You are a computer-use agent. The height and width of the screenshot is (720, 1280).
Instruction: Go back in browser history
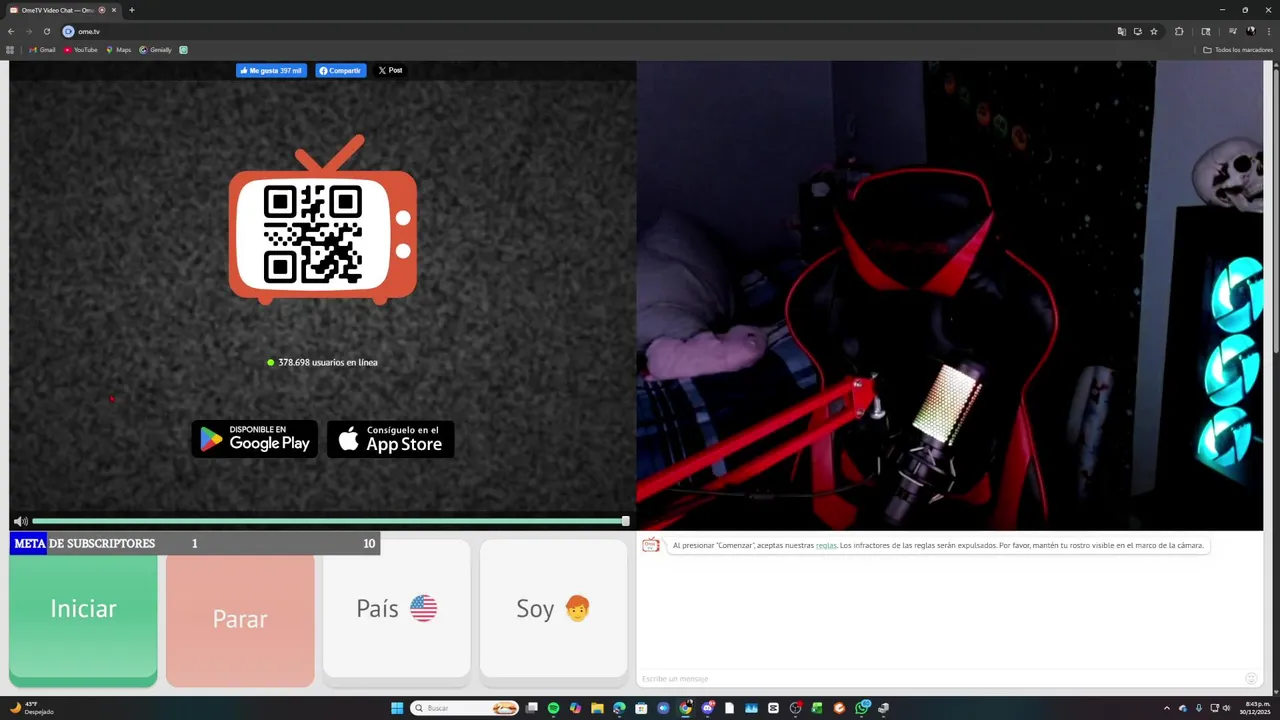click(x=11, y=31)
